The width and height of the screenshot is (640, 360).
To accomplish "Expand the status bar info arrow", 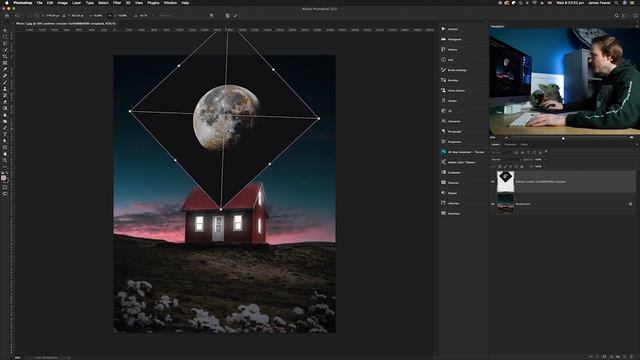I will pos(69,358).
